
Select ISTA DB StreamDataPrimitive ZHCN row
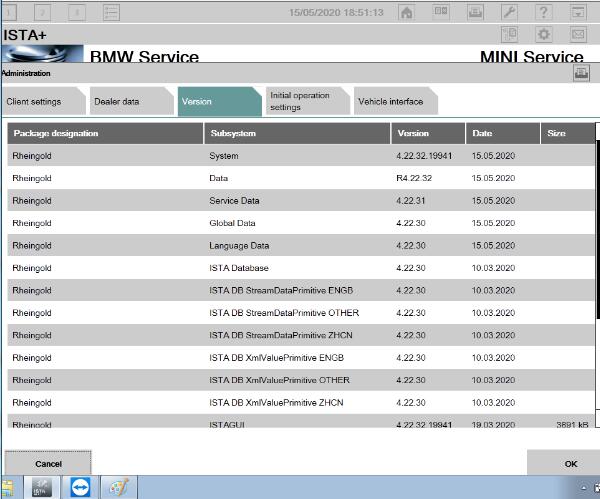coord(301,335)
